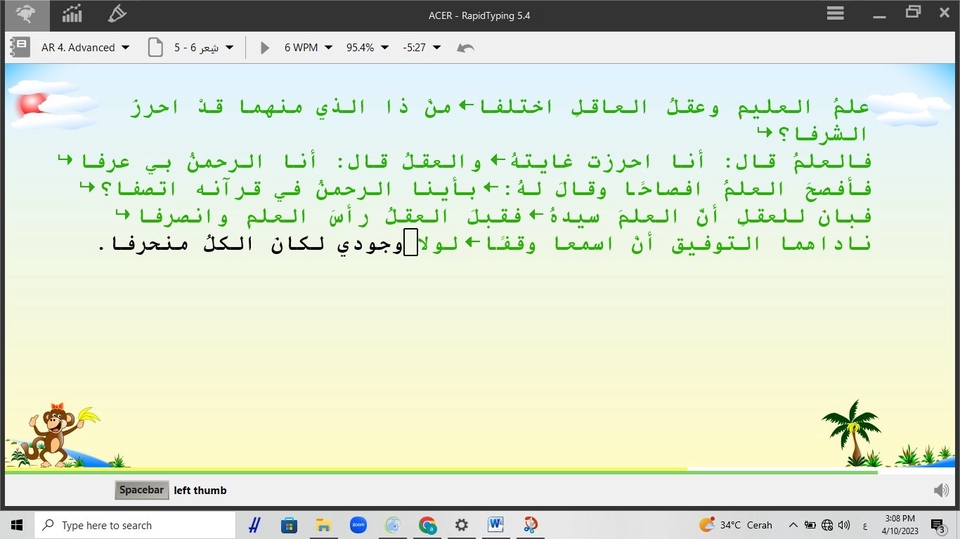Click the battery tray icon
This screenshot has height=539, width=960.
pos(810,525)
